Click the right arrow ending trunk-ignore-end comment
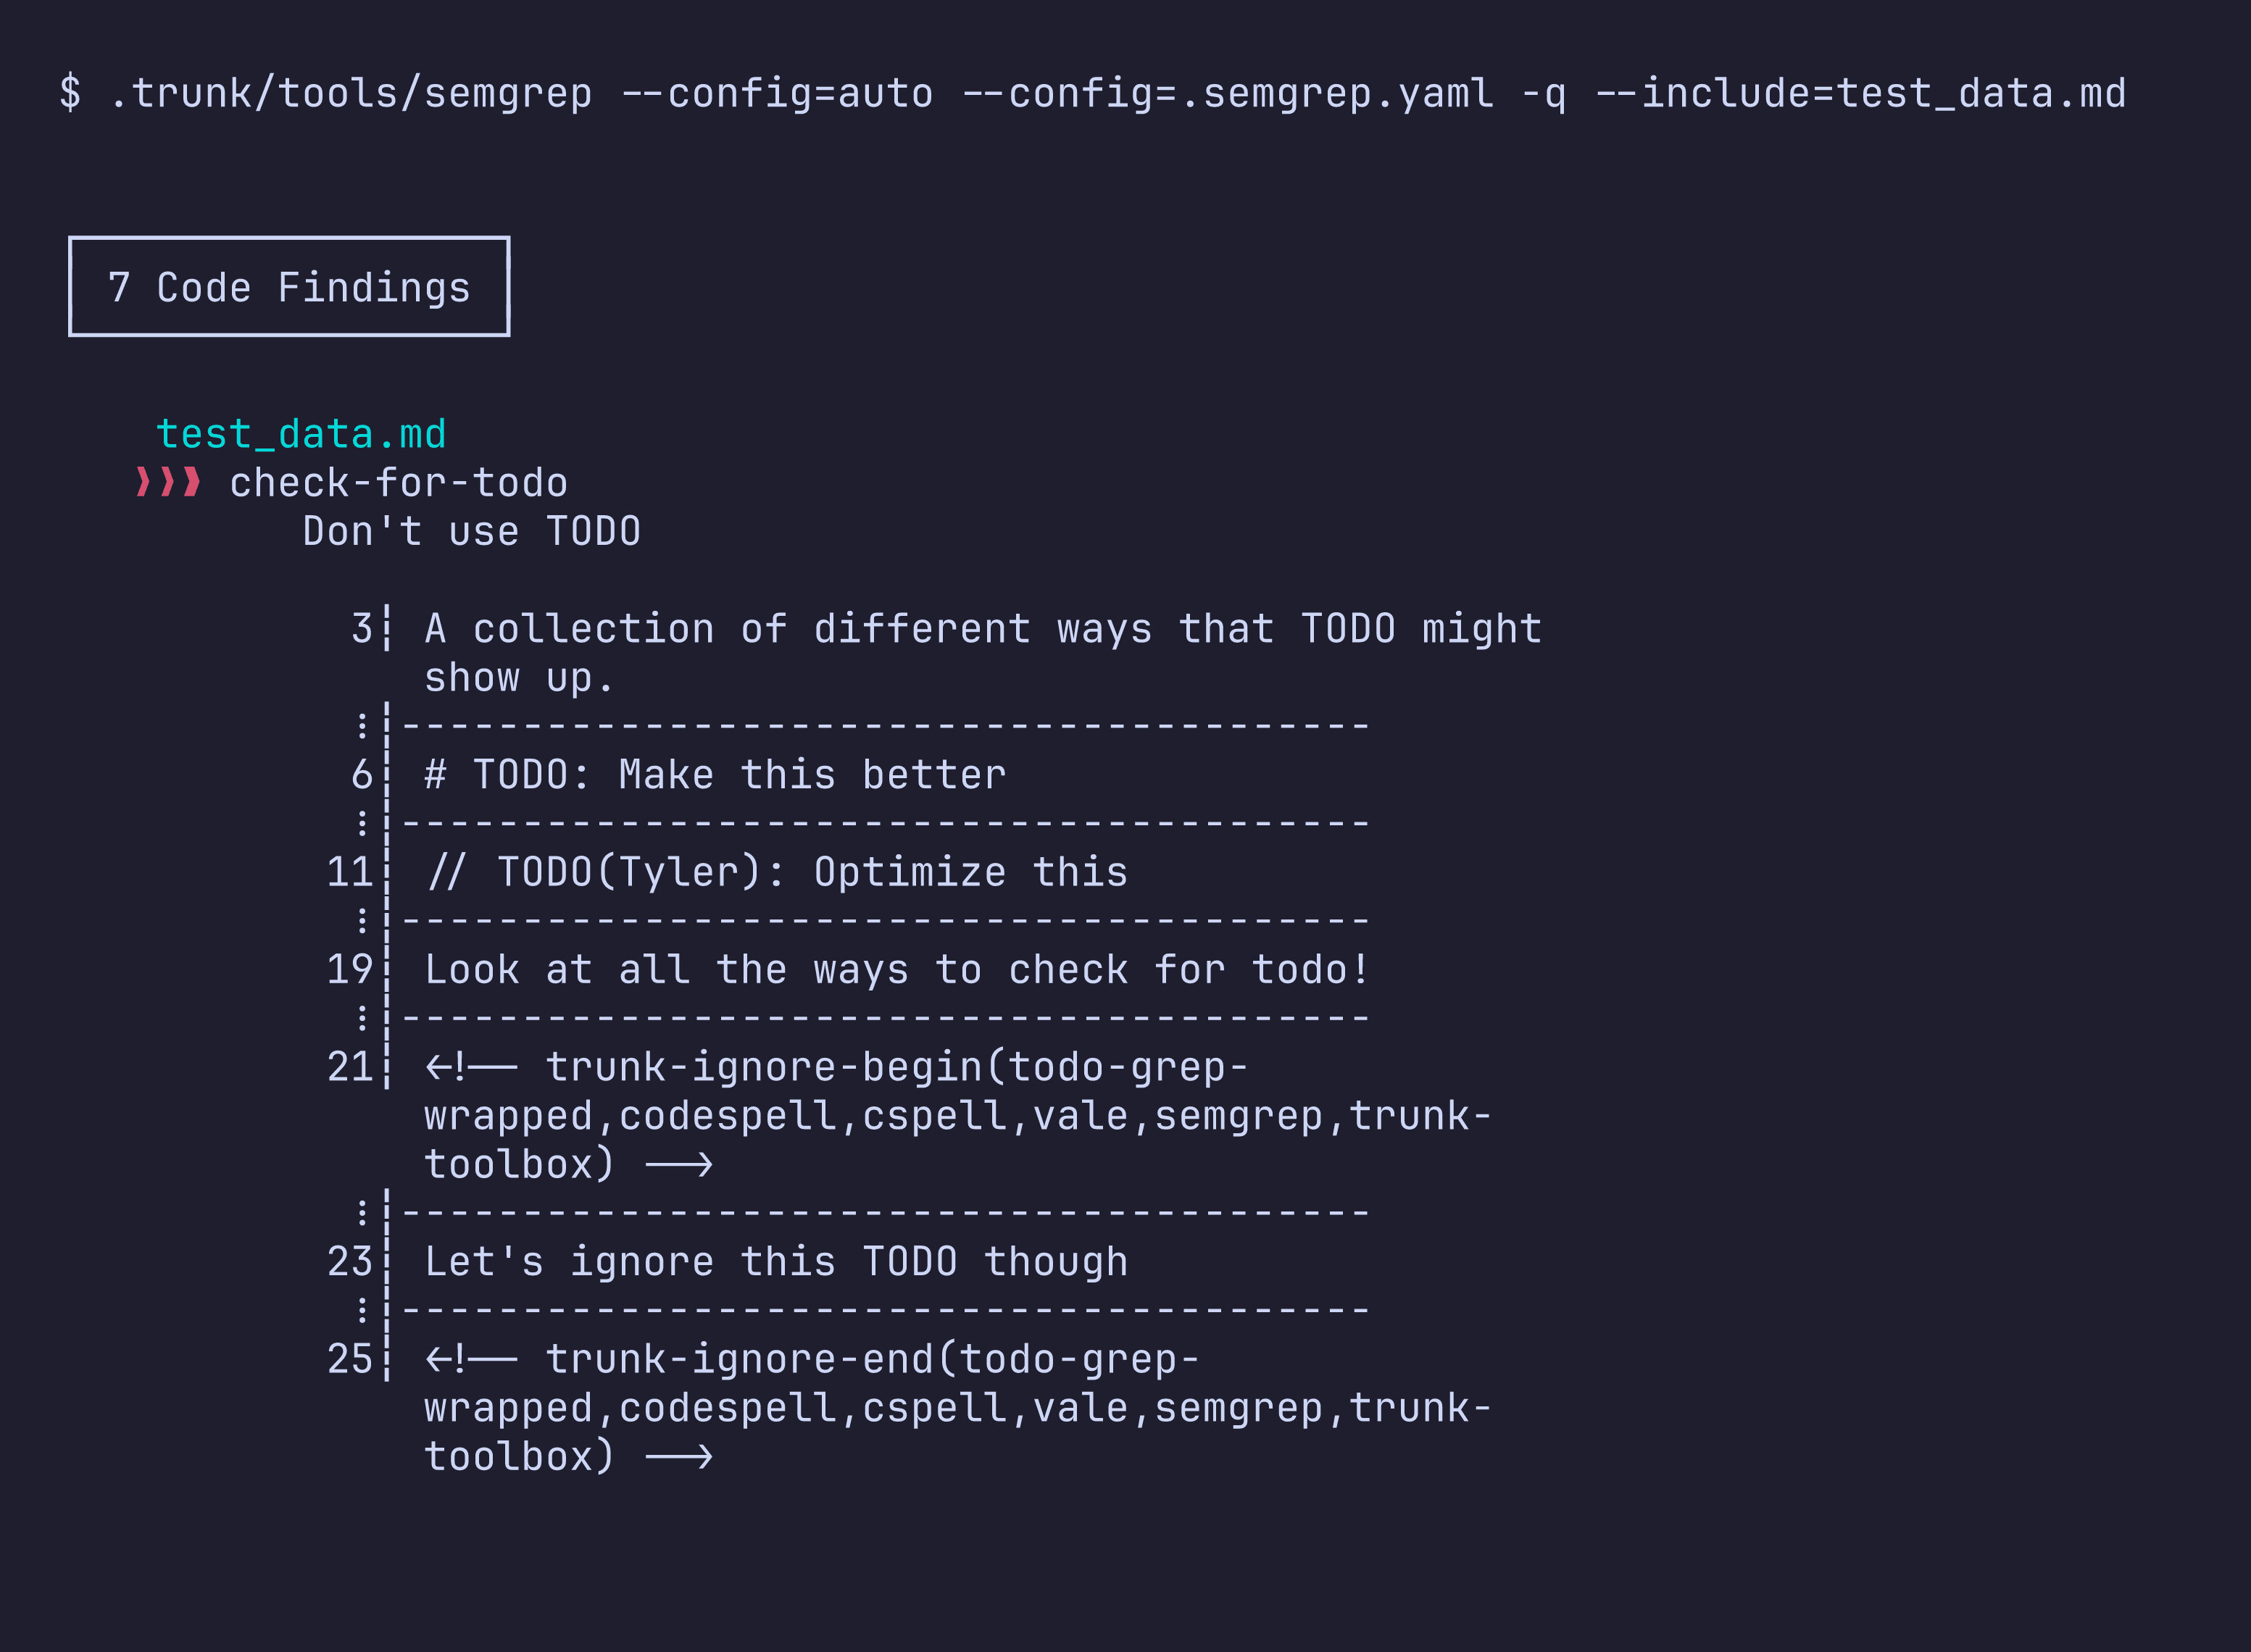Image resolution: width=2251 pixels, height=1652 pixels. 679,1457
